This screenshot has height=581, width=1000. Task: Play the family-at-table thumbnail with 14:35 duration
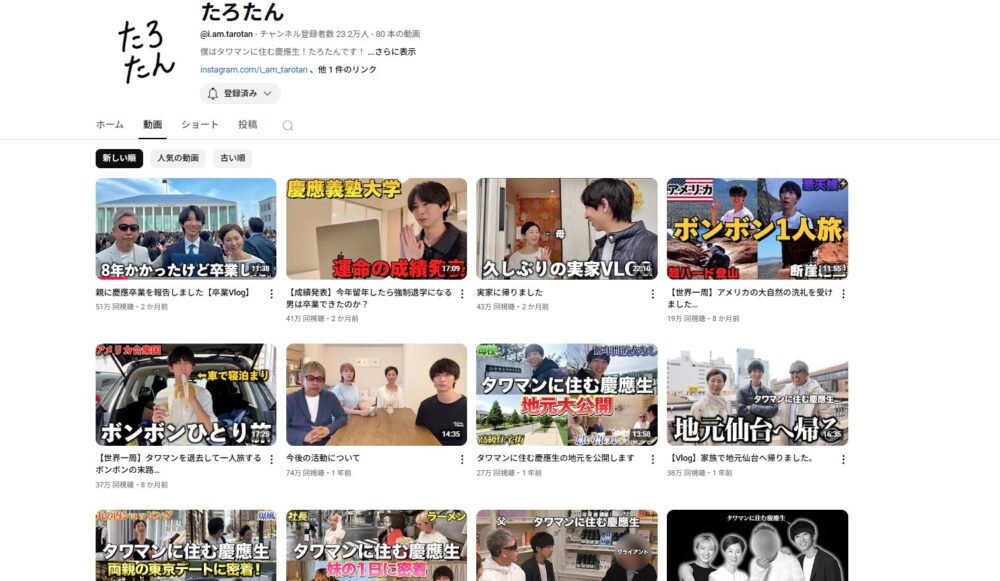point(376,395)
